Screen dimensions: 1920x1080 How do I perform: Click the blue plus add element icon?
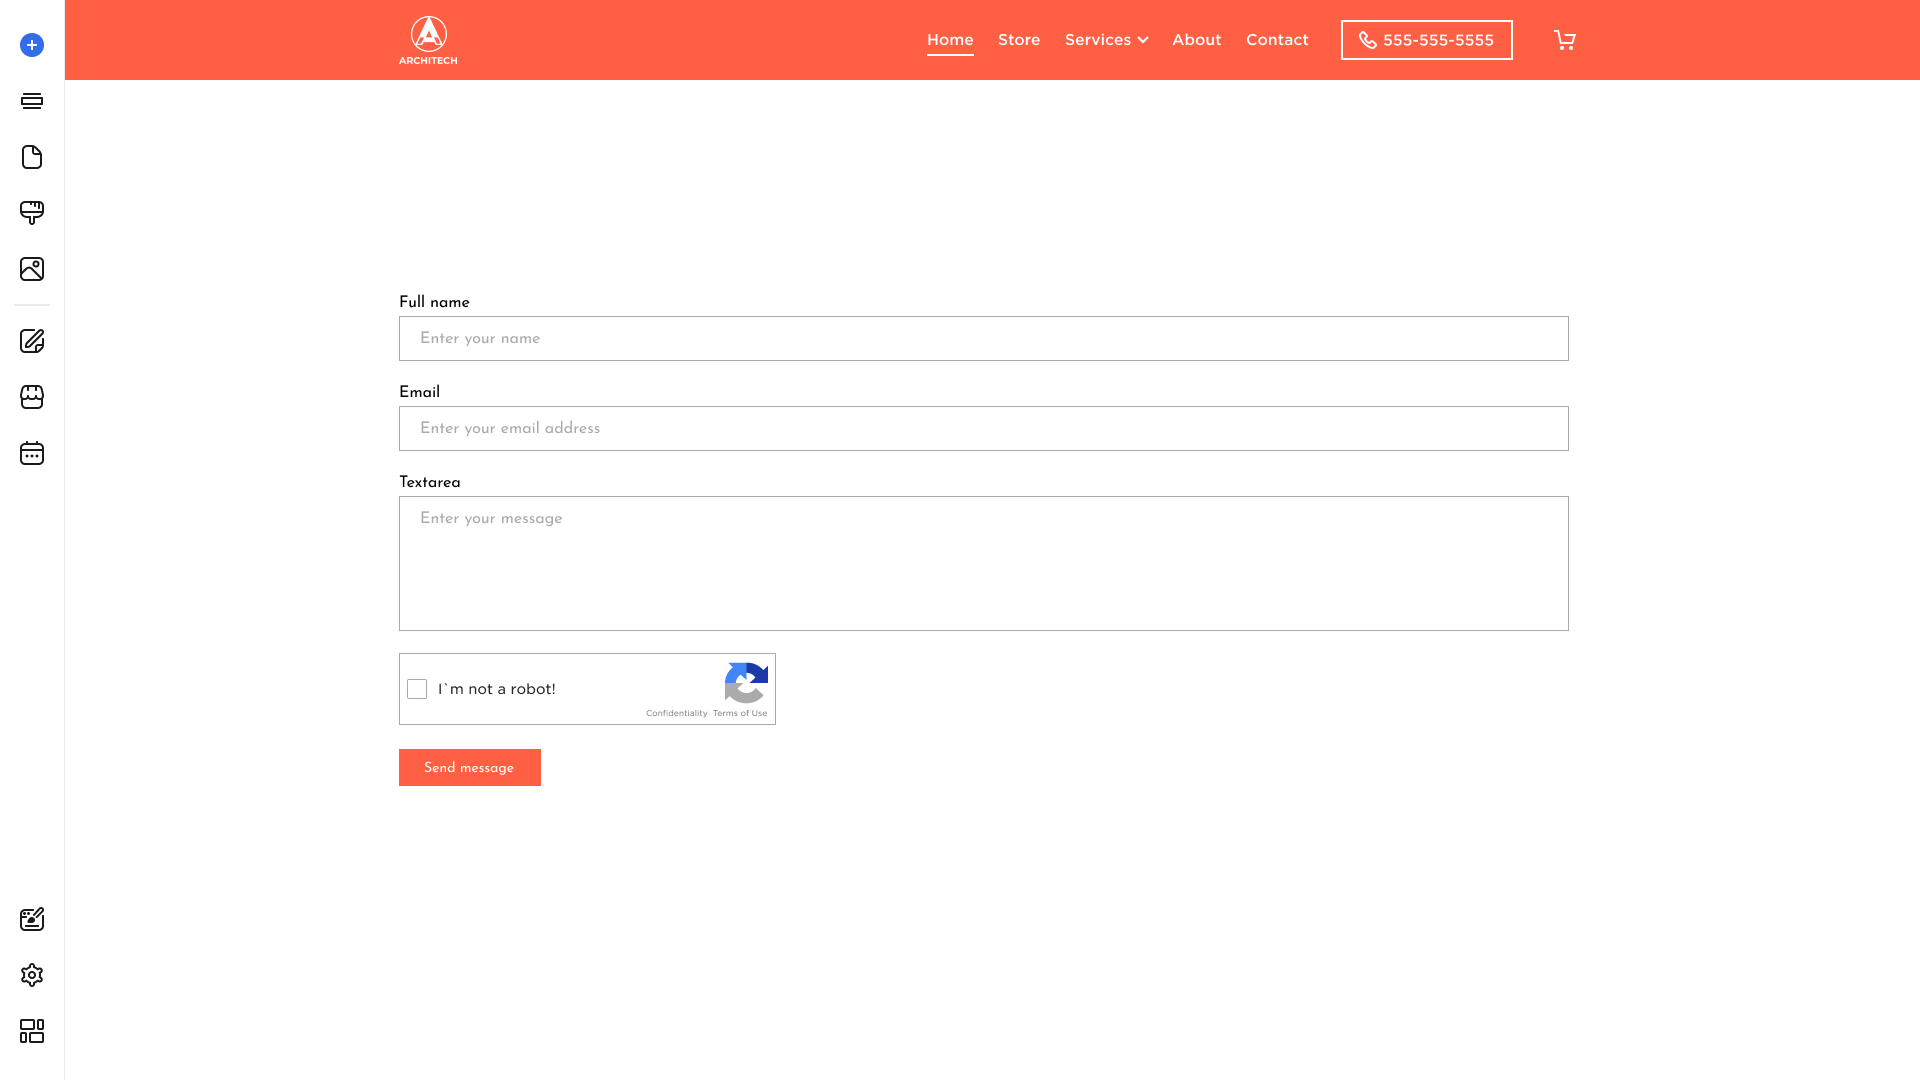coord(32,45)
